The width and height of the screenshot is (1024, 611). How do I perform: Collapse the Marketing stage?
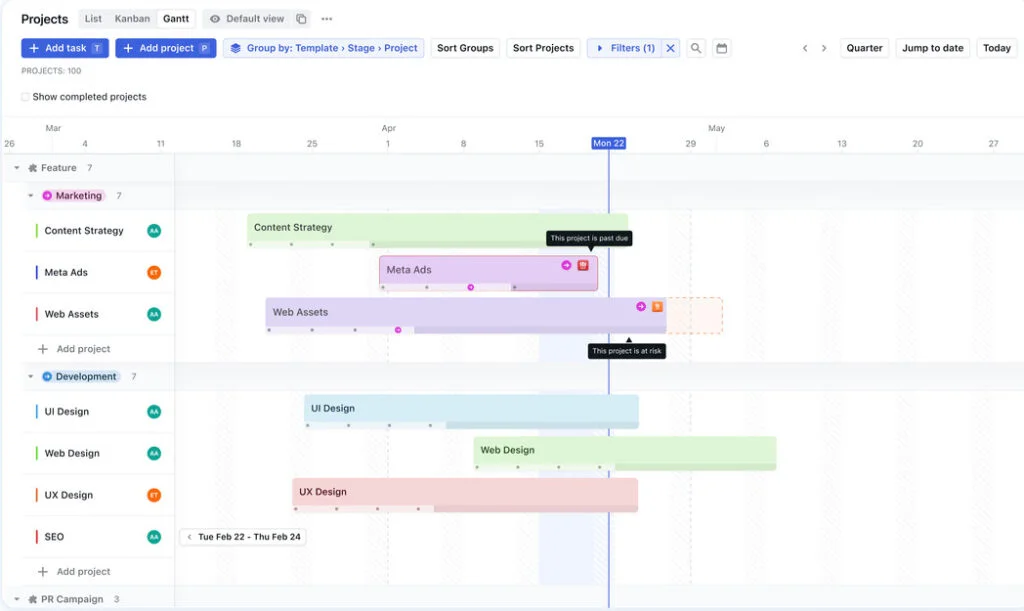[31, 196]
